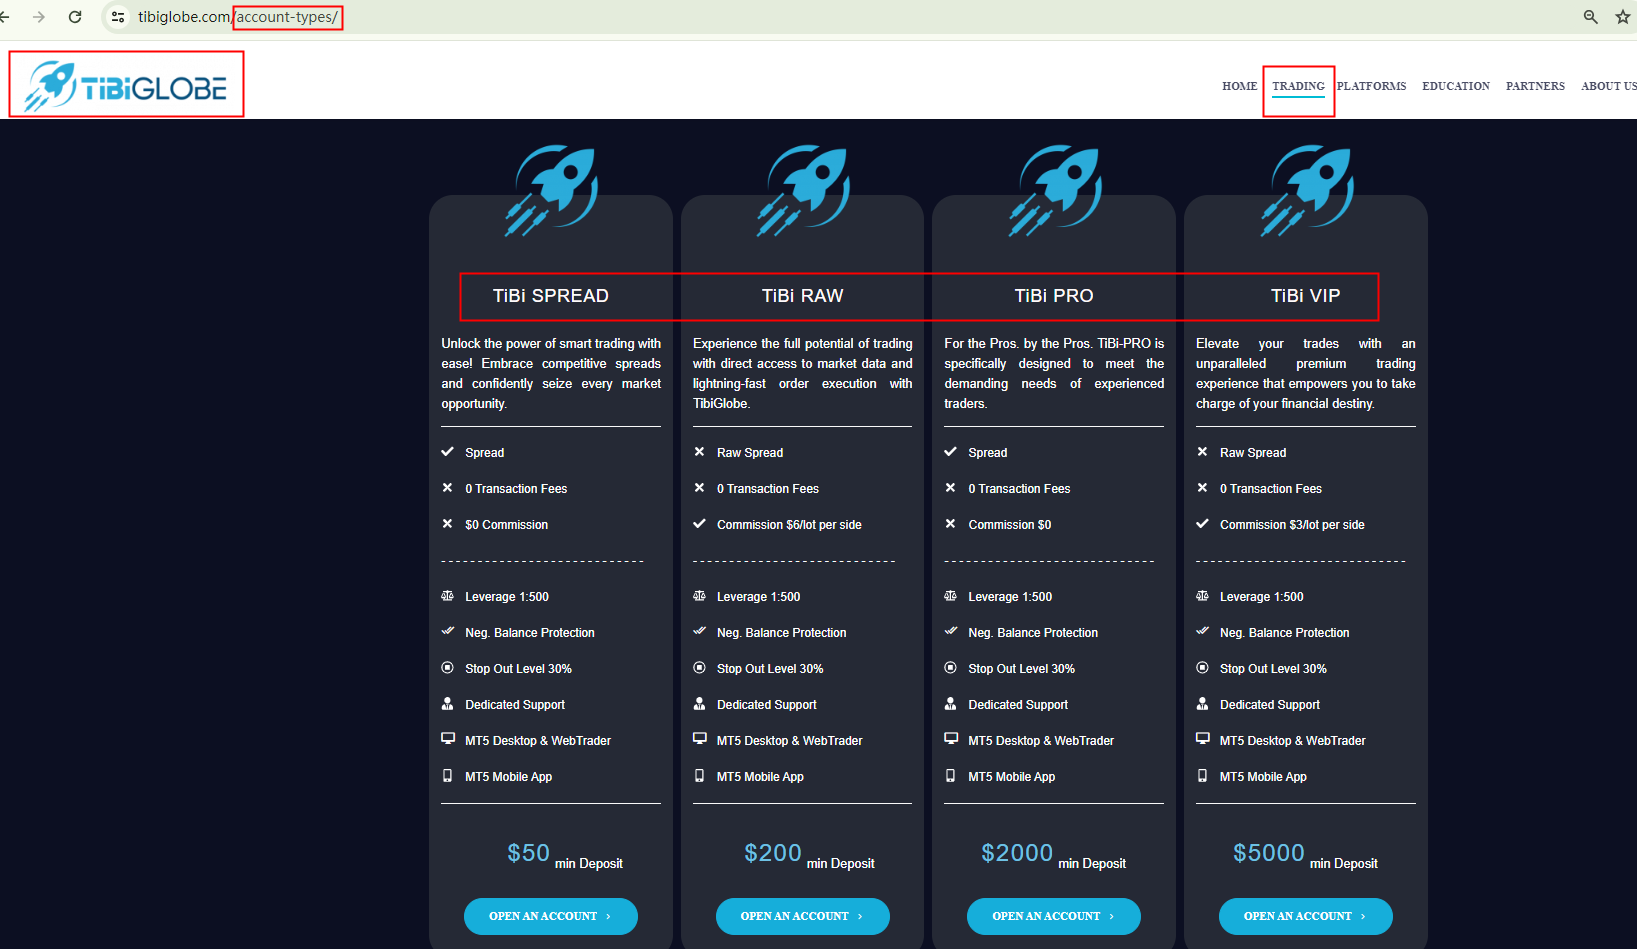Click the $200 min deposit amount
This screenshot has height=949, width=1637.
[773, 853]
